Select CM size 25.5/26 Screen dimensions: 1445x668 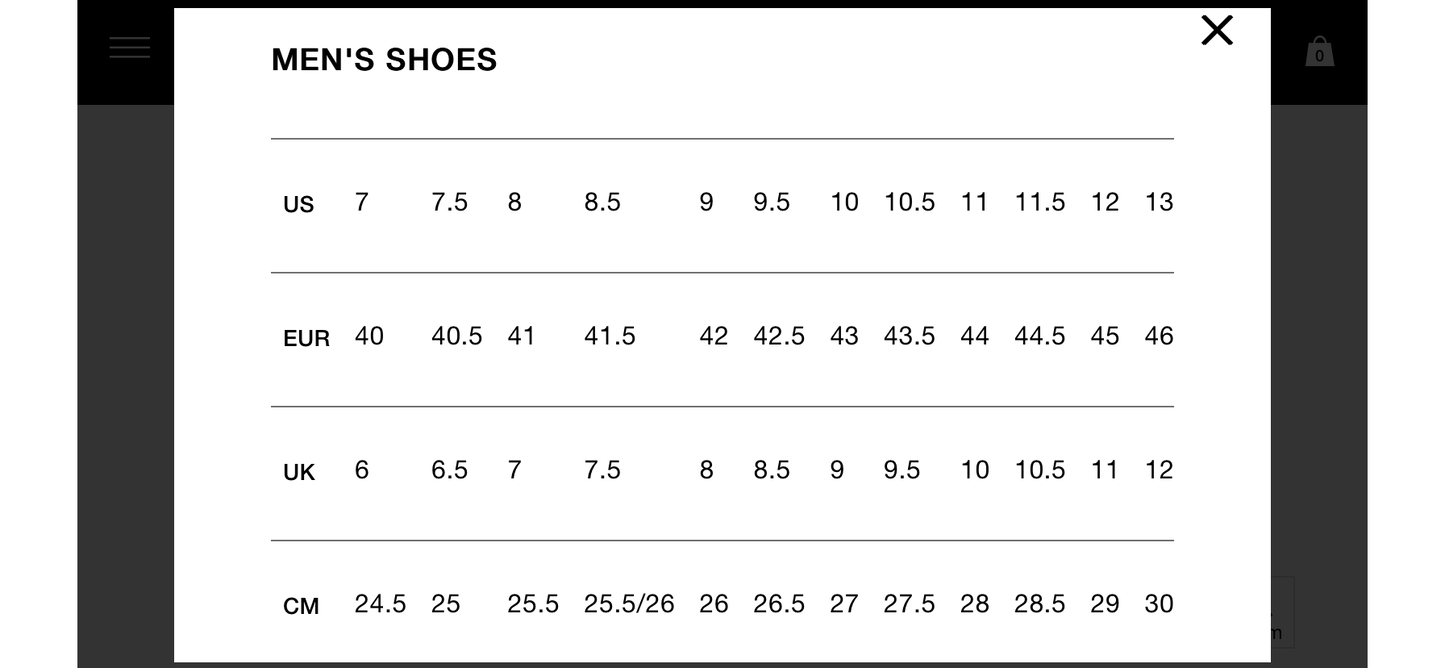coord(629,604)
